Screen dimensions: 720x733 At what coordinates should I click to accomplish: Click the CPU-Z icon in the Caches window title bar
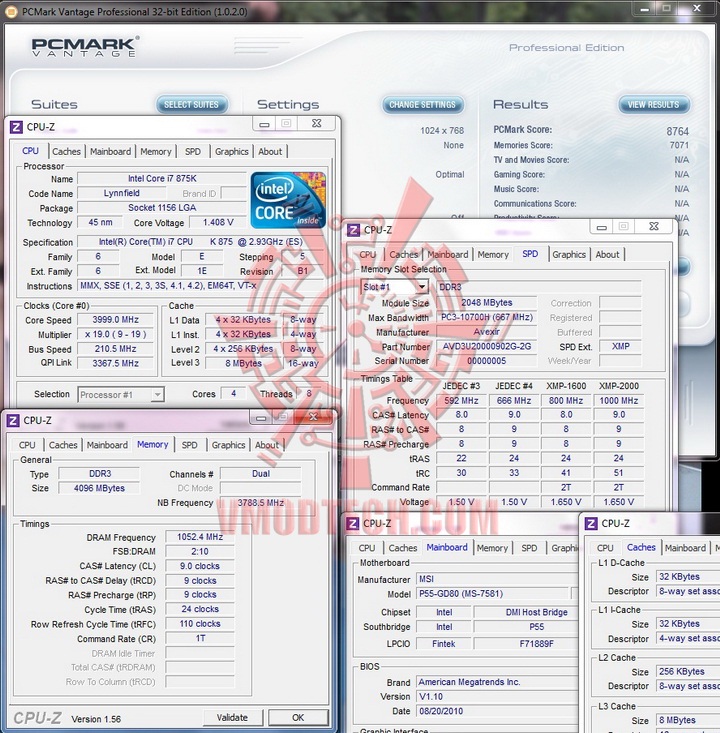(591, 524)
